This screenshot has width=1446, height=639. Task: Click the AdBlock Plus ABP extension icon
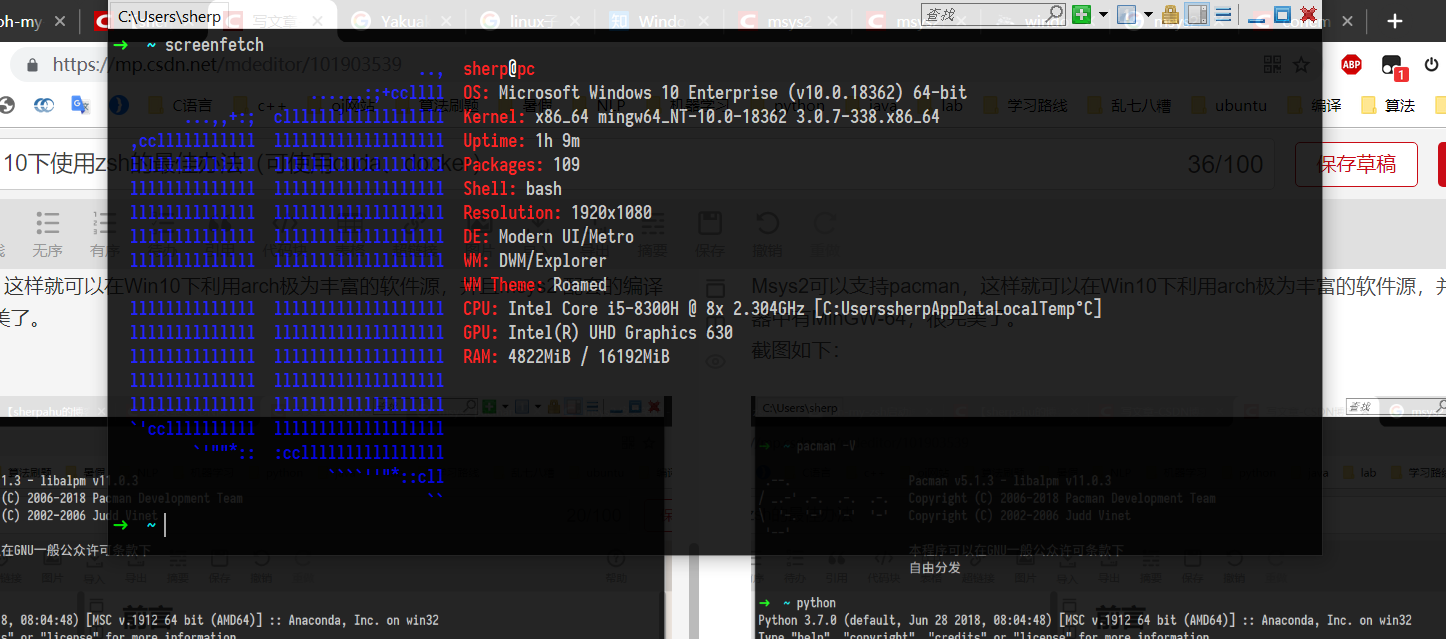click(x=1351, y=64)
